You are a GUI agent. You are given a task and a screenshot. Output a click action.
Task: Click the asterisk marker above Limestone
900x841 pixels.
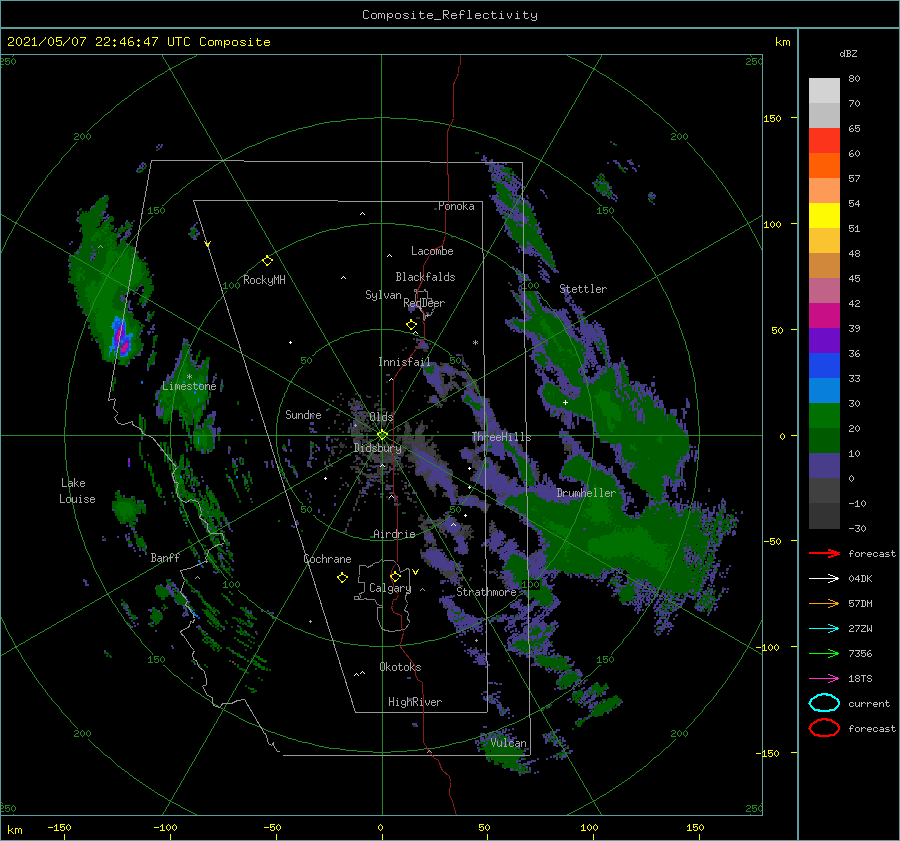click(189, 377)
